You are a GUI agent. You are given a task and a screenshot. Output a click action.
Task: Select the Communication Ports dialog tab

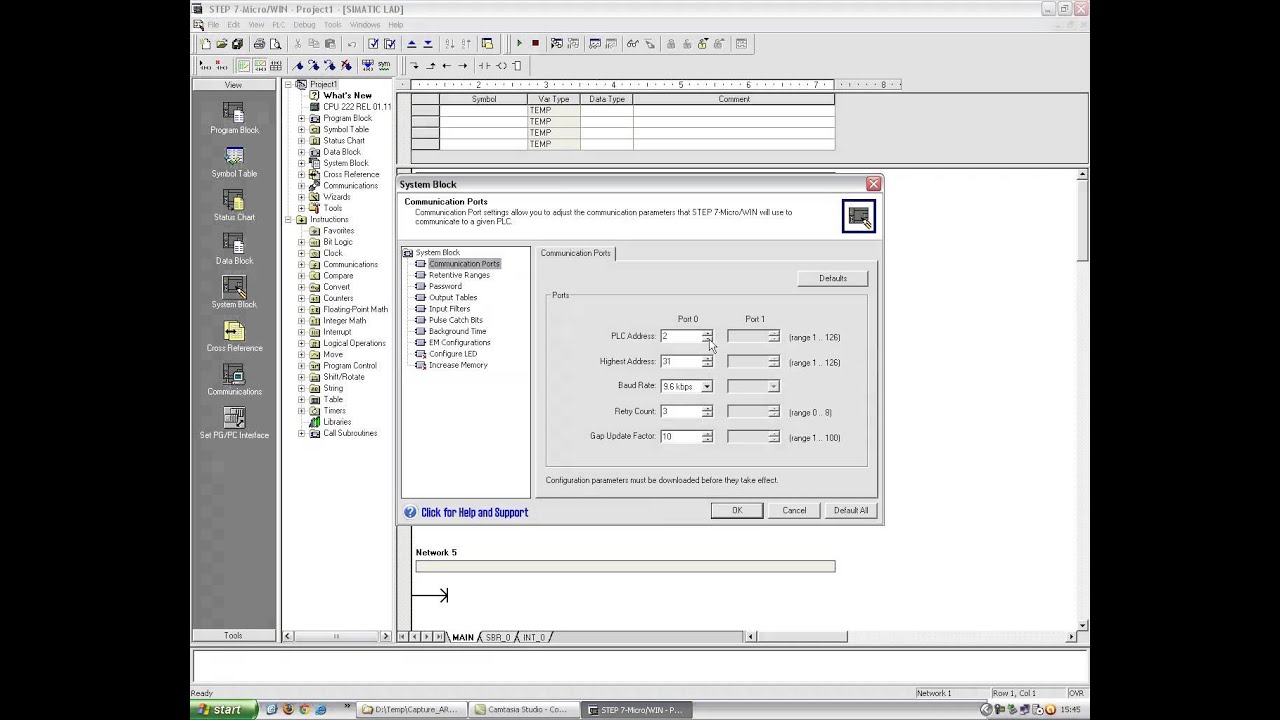(x=575, y=253)
